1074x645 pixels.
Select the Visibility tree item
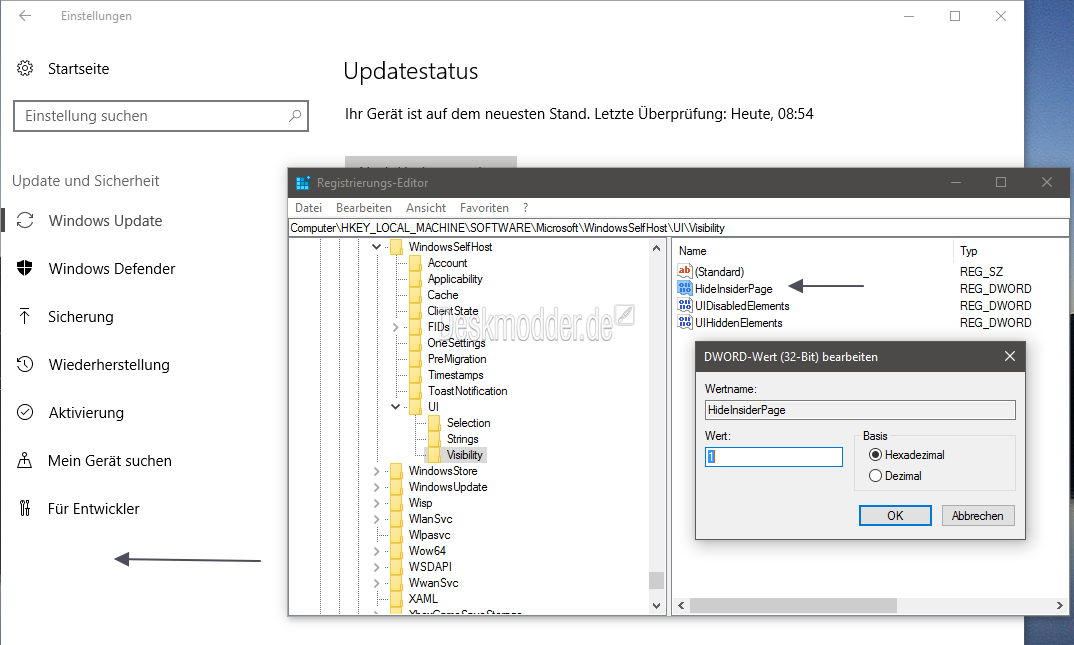tap(464, 455)
